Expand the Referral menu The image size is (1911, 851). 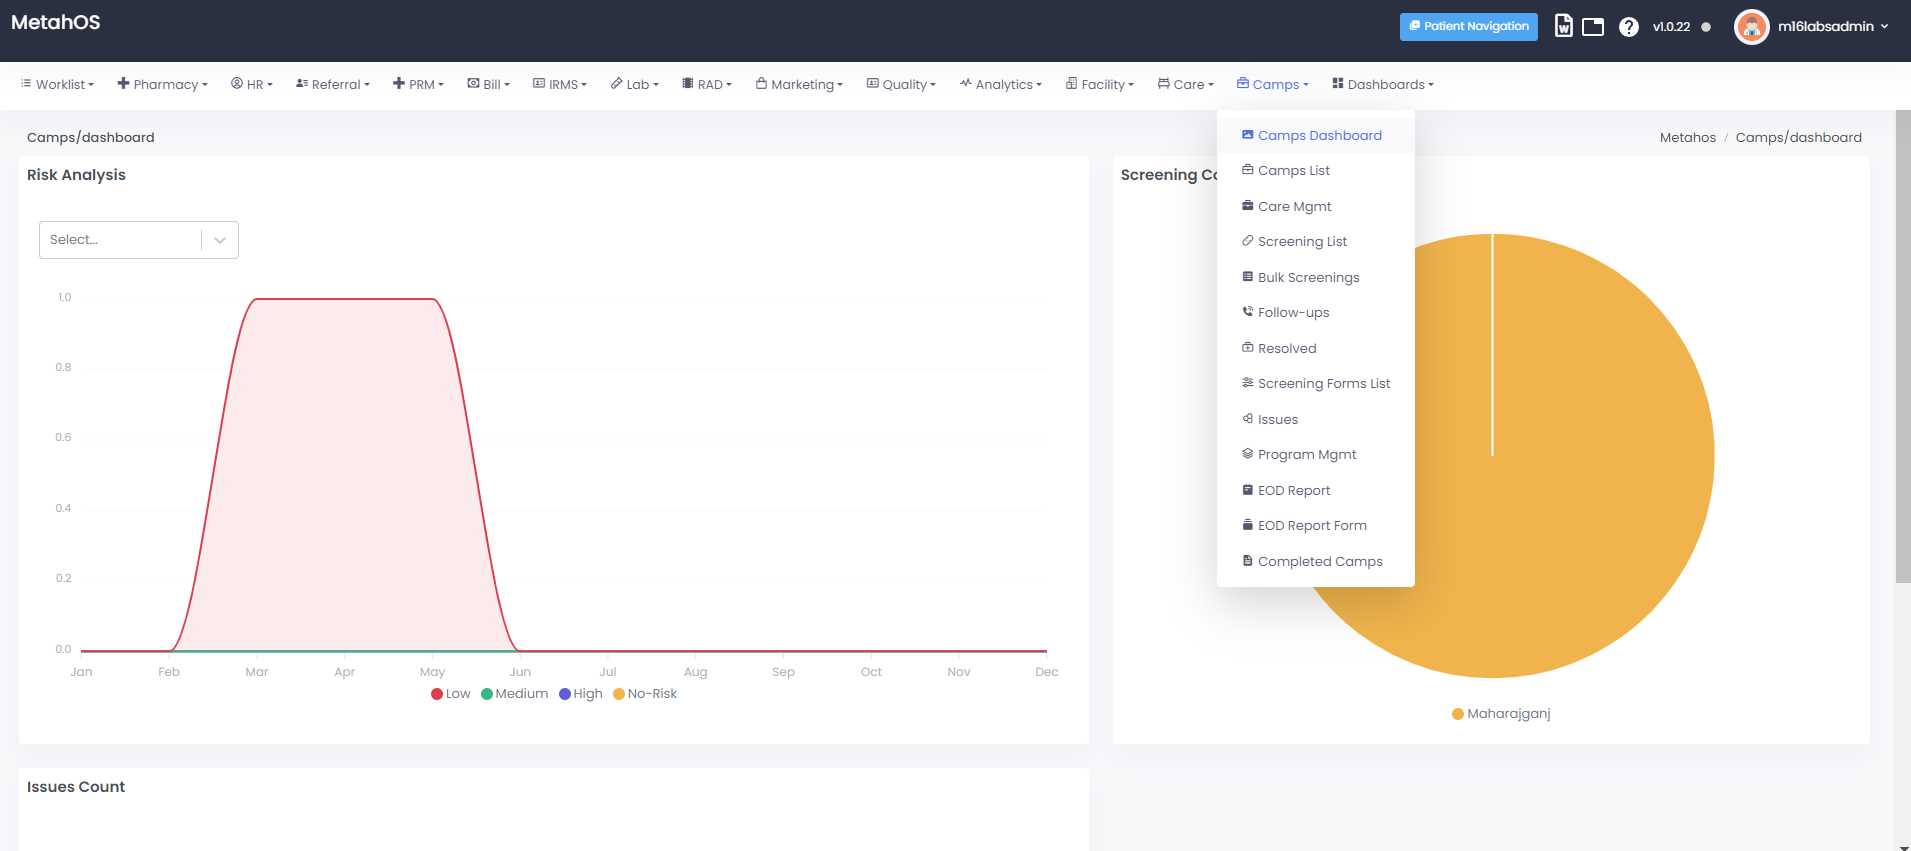(x=333, y=84)
